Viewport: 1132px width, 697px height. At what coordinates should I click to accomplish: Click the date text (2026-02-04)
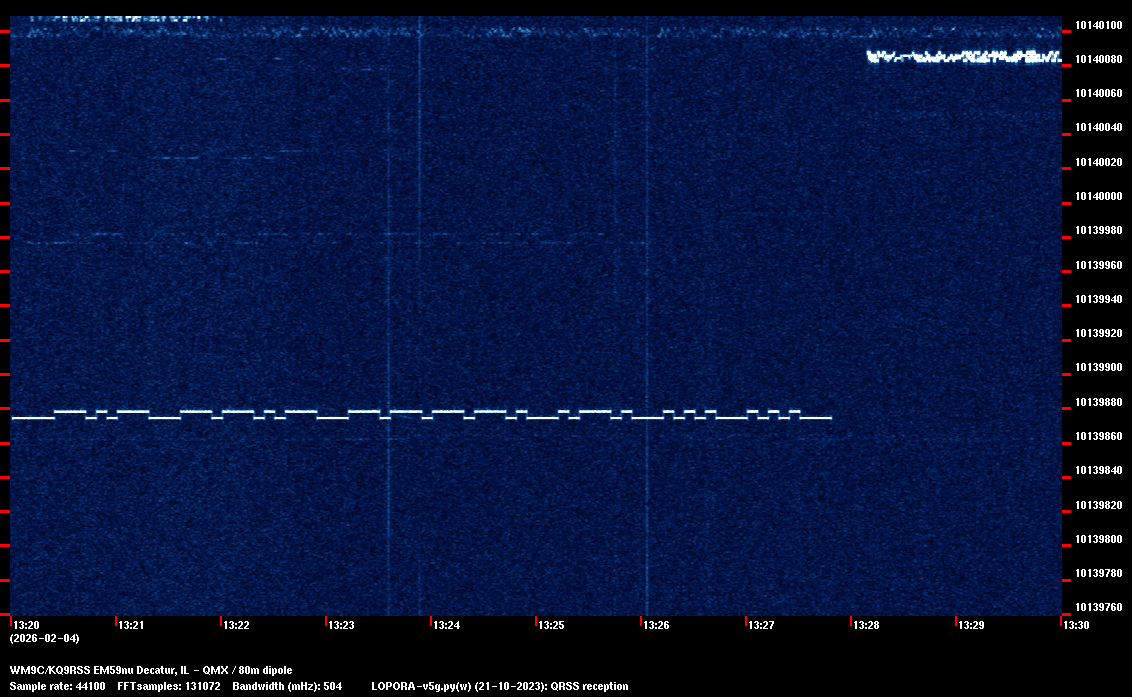(x=44, y=638)
